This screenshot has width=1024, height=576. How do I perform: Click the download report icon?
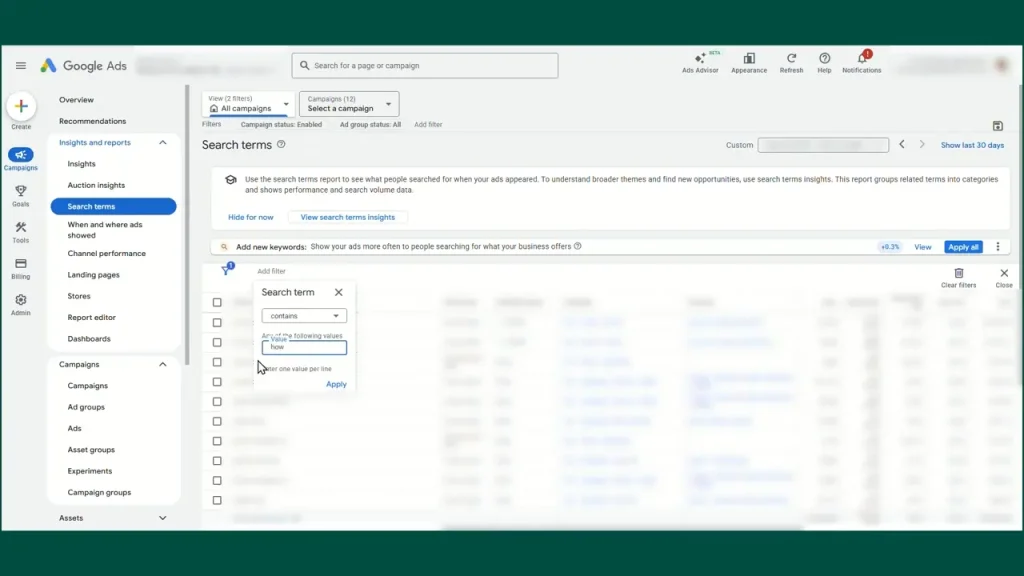[x=997, y=126]
